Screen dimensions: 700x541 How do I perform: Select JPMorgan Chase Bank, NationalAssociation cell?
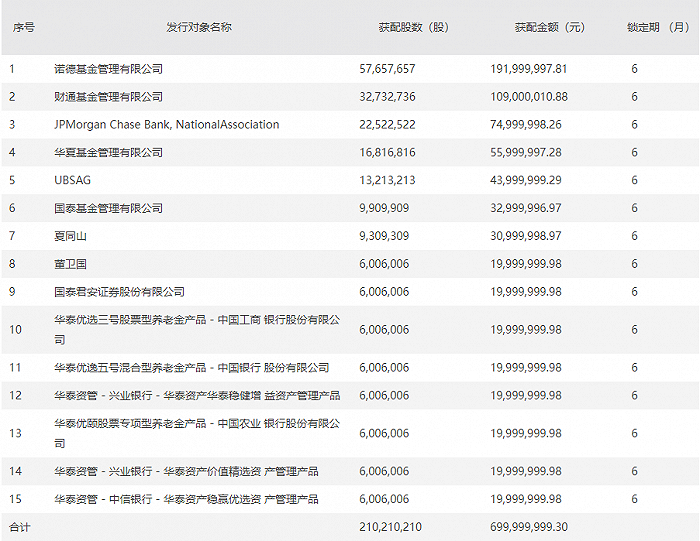[167, 125]
